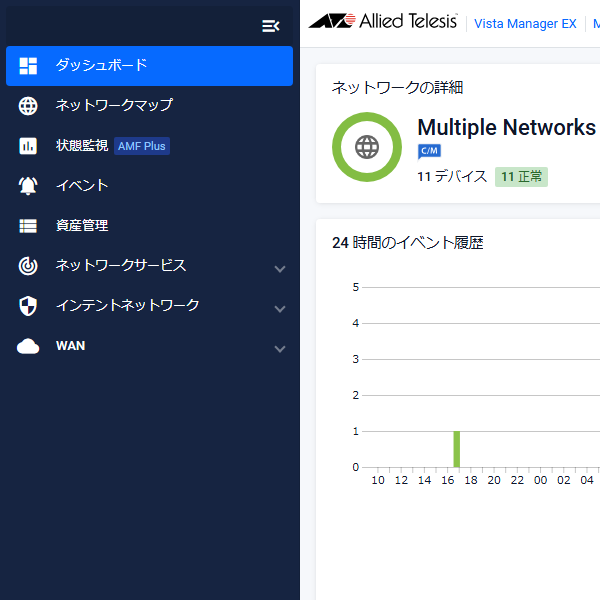Collapse the sidebar with the menu icon

tap(271, 26)
